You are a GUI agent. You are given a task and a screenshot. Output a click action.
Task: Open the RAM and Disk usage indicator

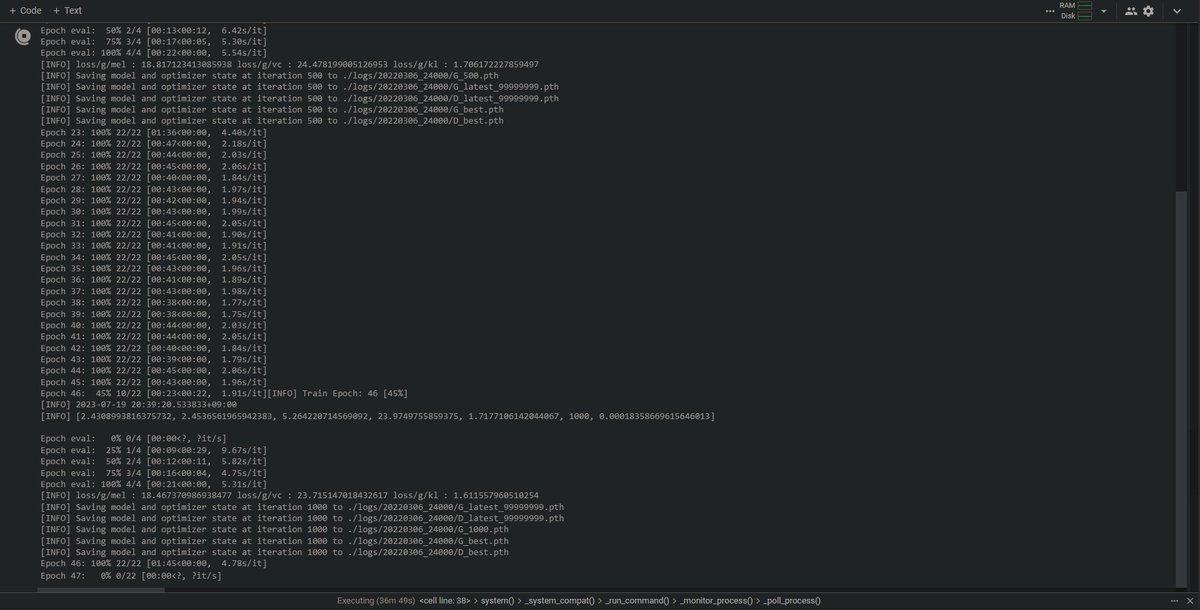pyautogui.click(x=1076, y=10)
